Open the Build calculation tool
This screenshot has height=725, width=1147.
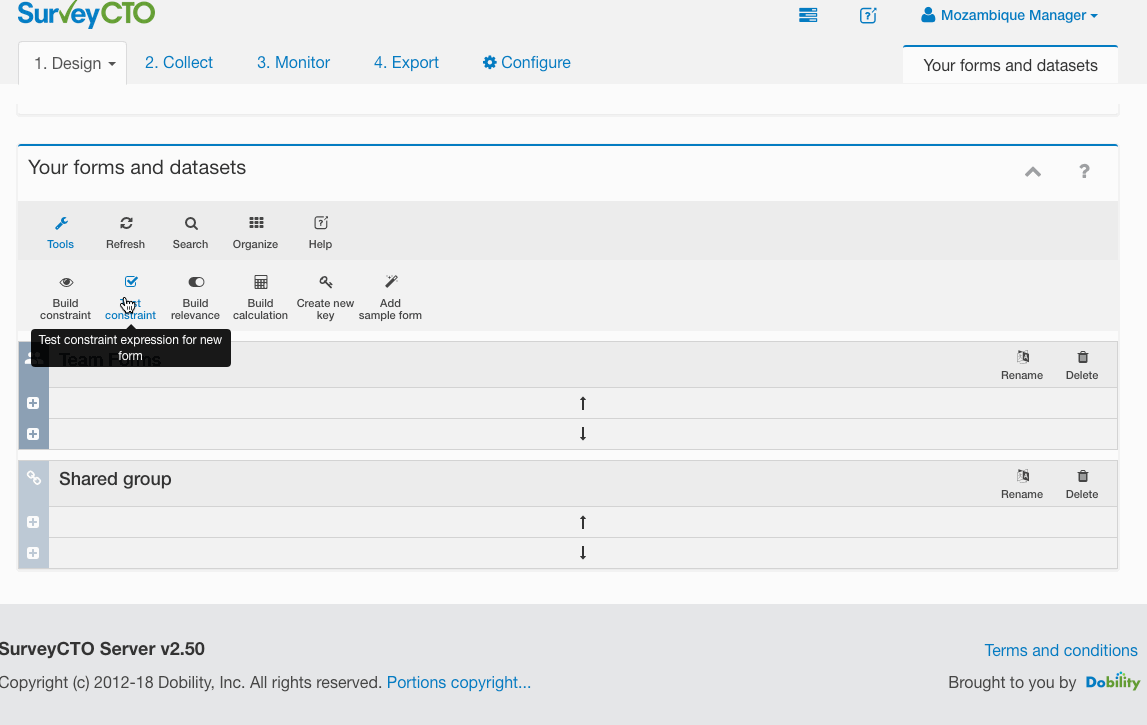[x=260, y=298]
